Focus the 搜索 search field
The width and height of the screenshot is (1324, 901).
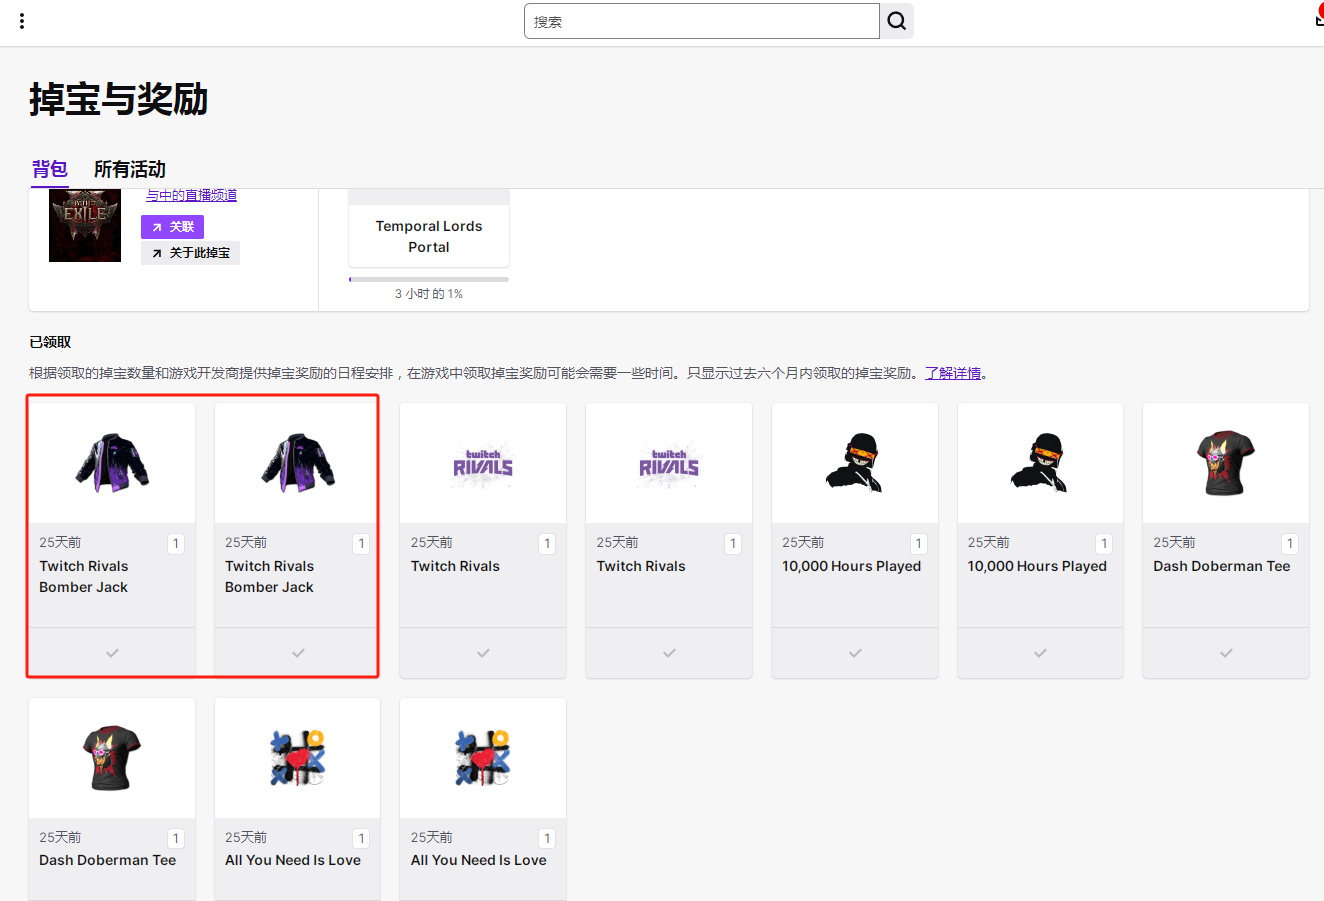click(702, 21)
